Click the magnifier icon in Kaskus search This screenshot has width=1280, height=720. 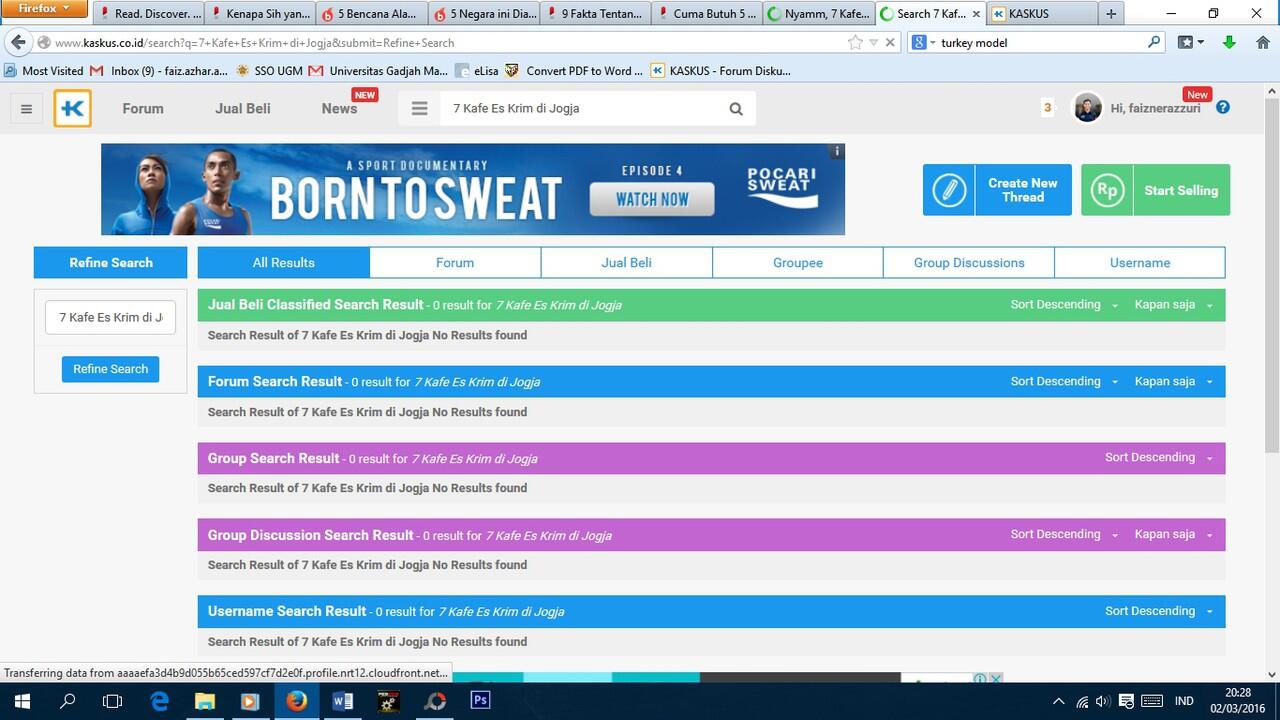(x=736, y=109)
